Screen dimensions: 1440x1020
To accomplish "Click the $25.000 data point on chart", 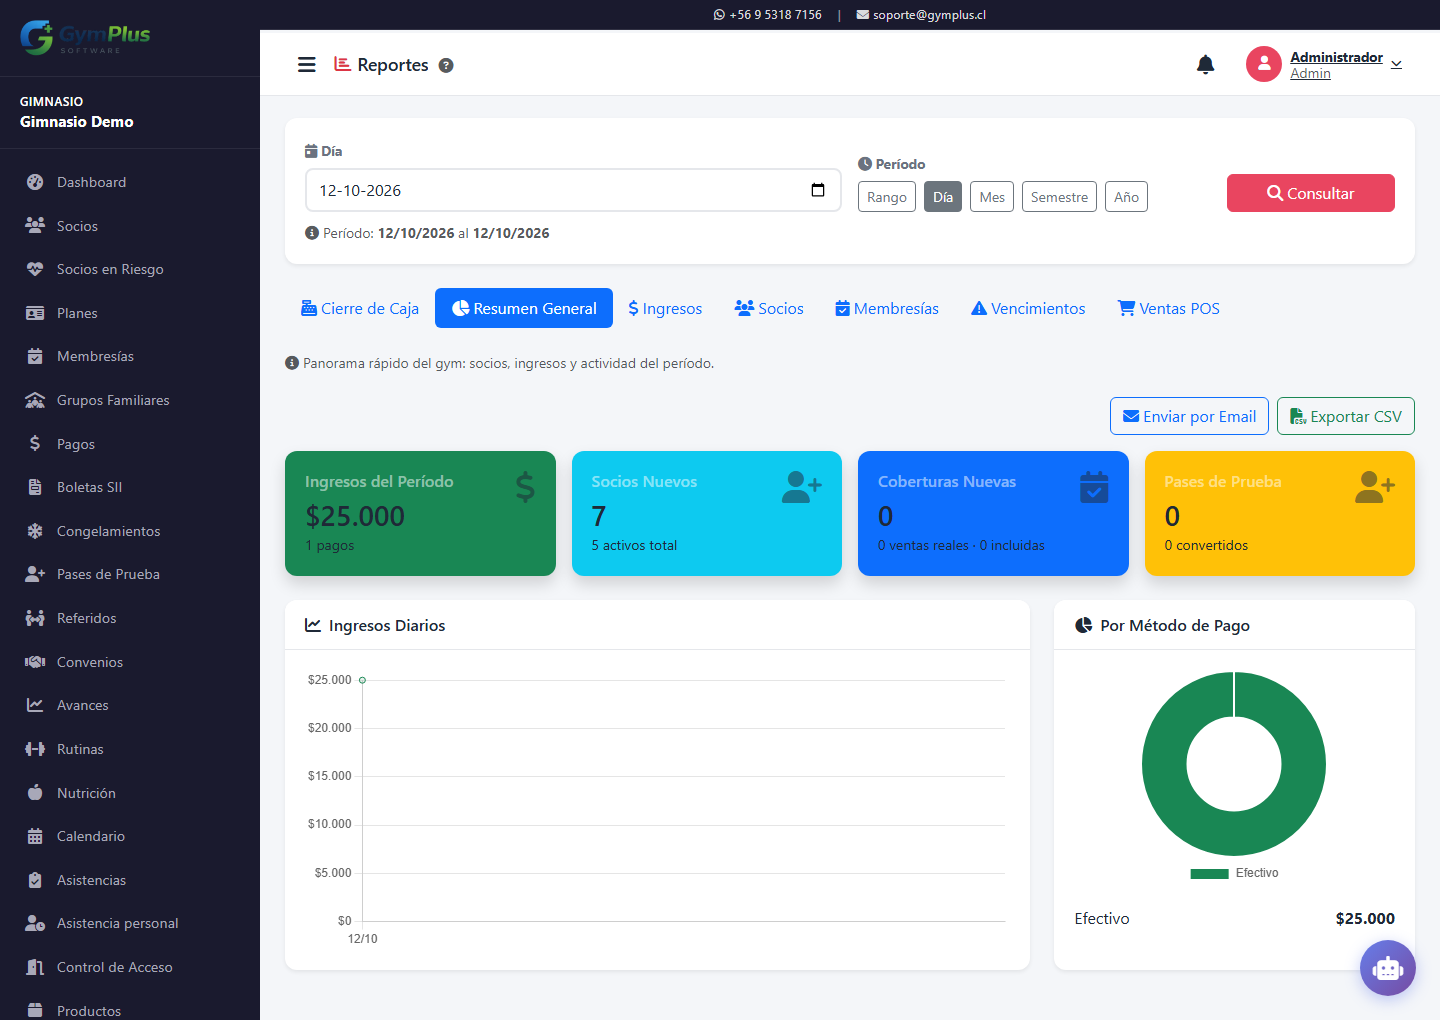I will pos(362,680).
